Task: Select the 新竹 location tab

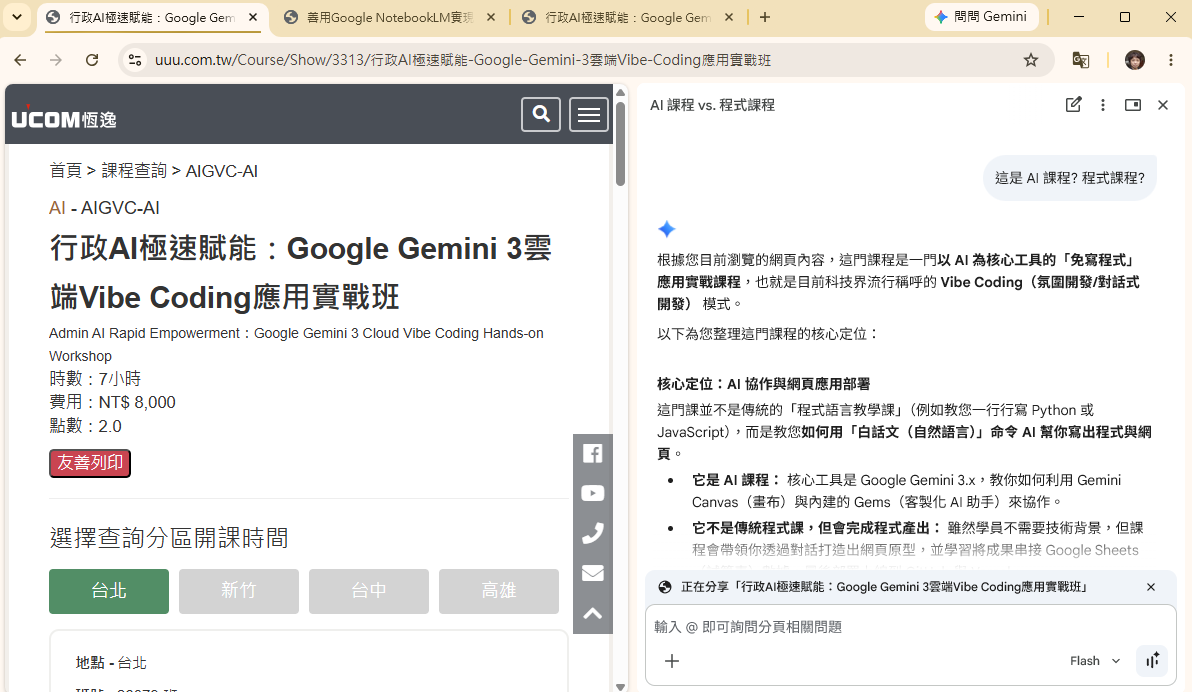Action: [x=239, y=591]
